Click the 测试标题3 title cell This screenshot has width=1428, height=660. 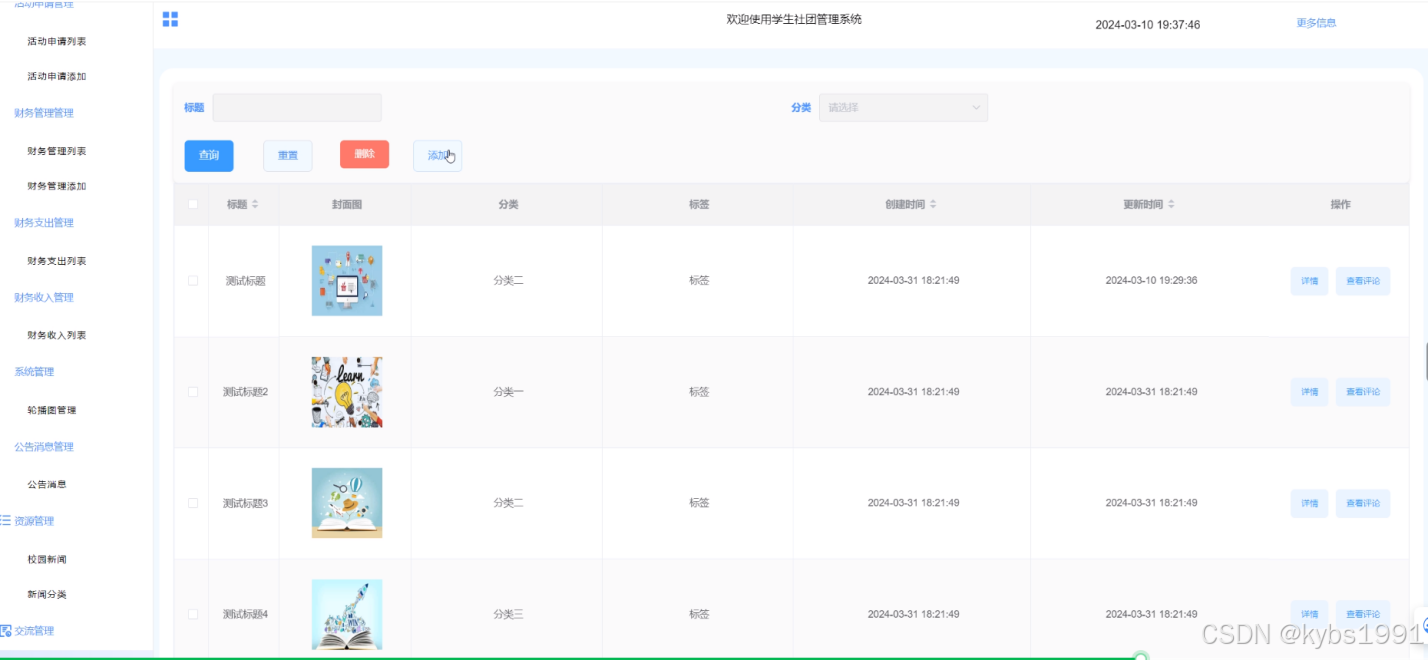pos(245,503)
